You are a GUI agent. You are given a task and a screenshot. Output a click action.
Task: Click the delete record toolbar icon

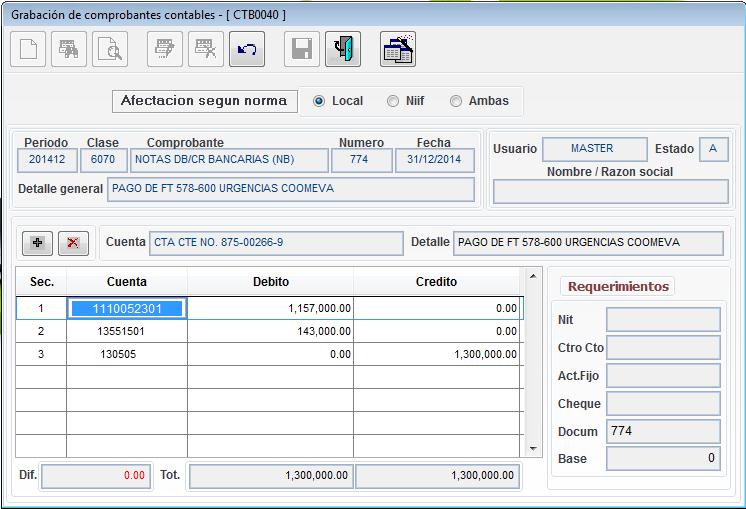[206, 49]
